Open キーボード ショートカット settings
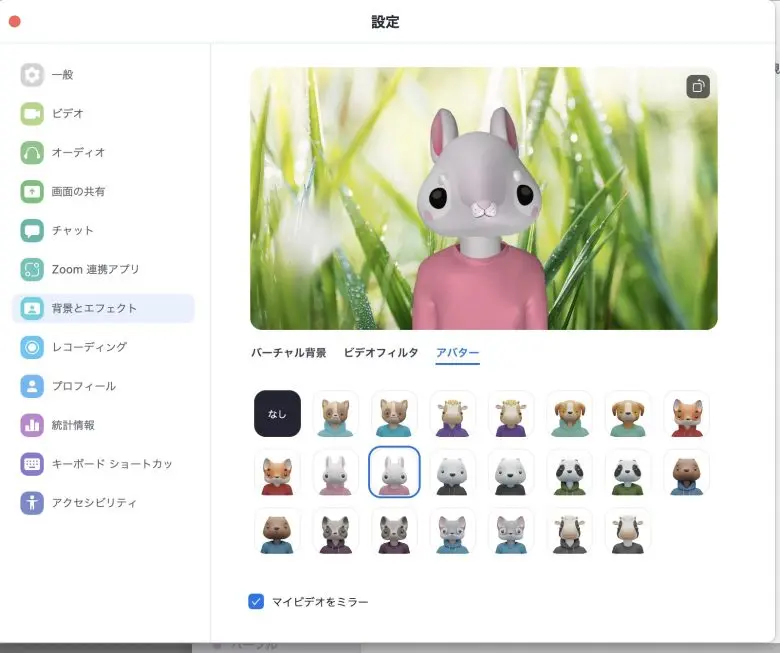 point(103,464)
